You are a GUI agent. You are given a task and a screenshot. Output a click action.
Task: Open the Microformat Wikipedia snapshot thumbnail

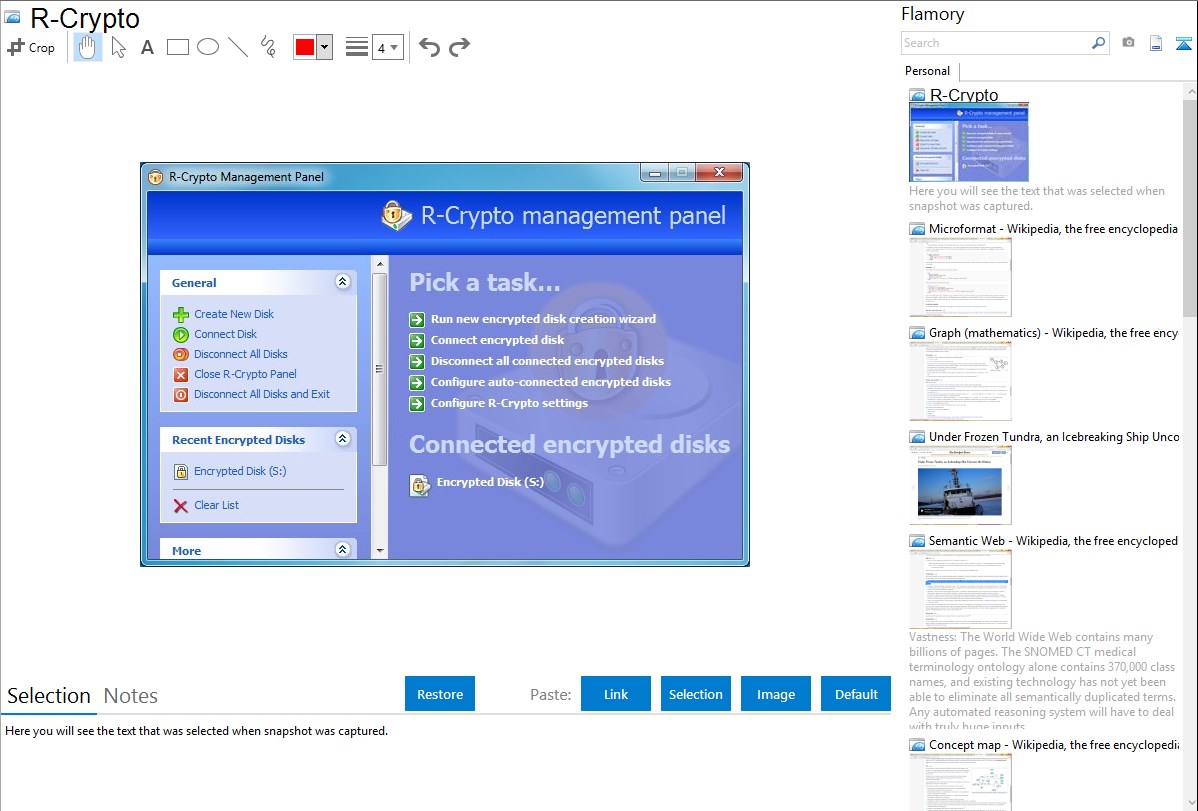(x=960, y=277)
